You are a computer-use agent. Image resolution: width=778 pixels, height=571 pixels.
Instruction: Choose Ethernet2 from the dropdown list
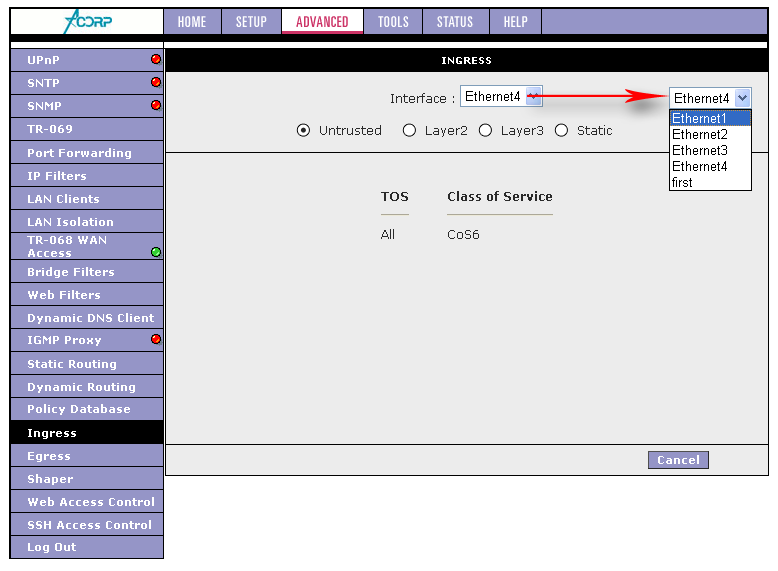coord(710,134)
